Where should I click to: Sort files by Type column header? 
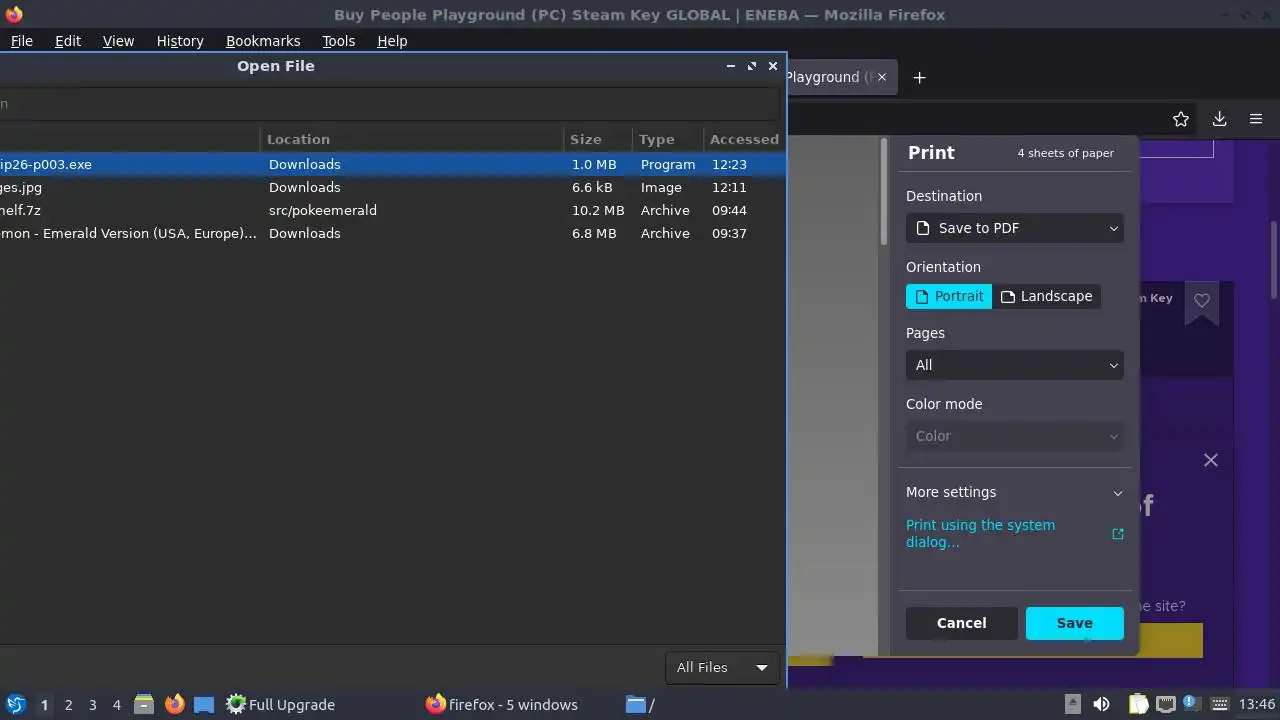668,139
